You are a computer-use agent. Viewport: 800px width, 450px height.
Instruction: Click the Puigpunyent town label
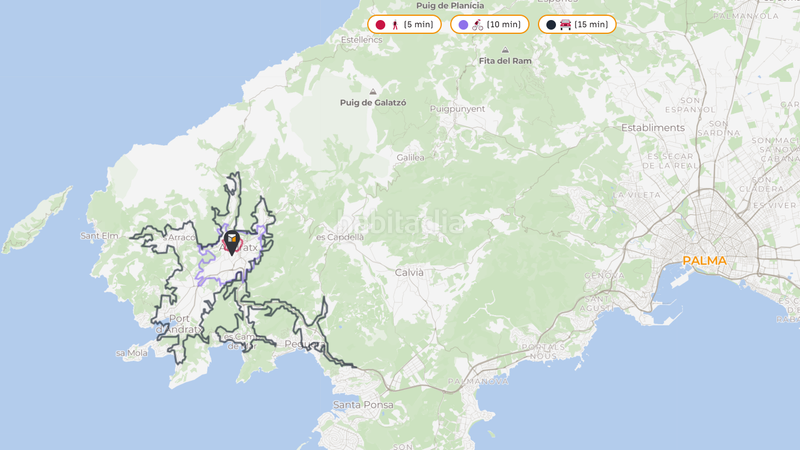[457, 109]
